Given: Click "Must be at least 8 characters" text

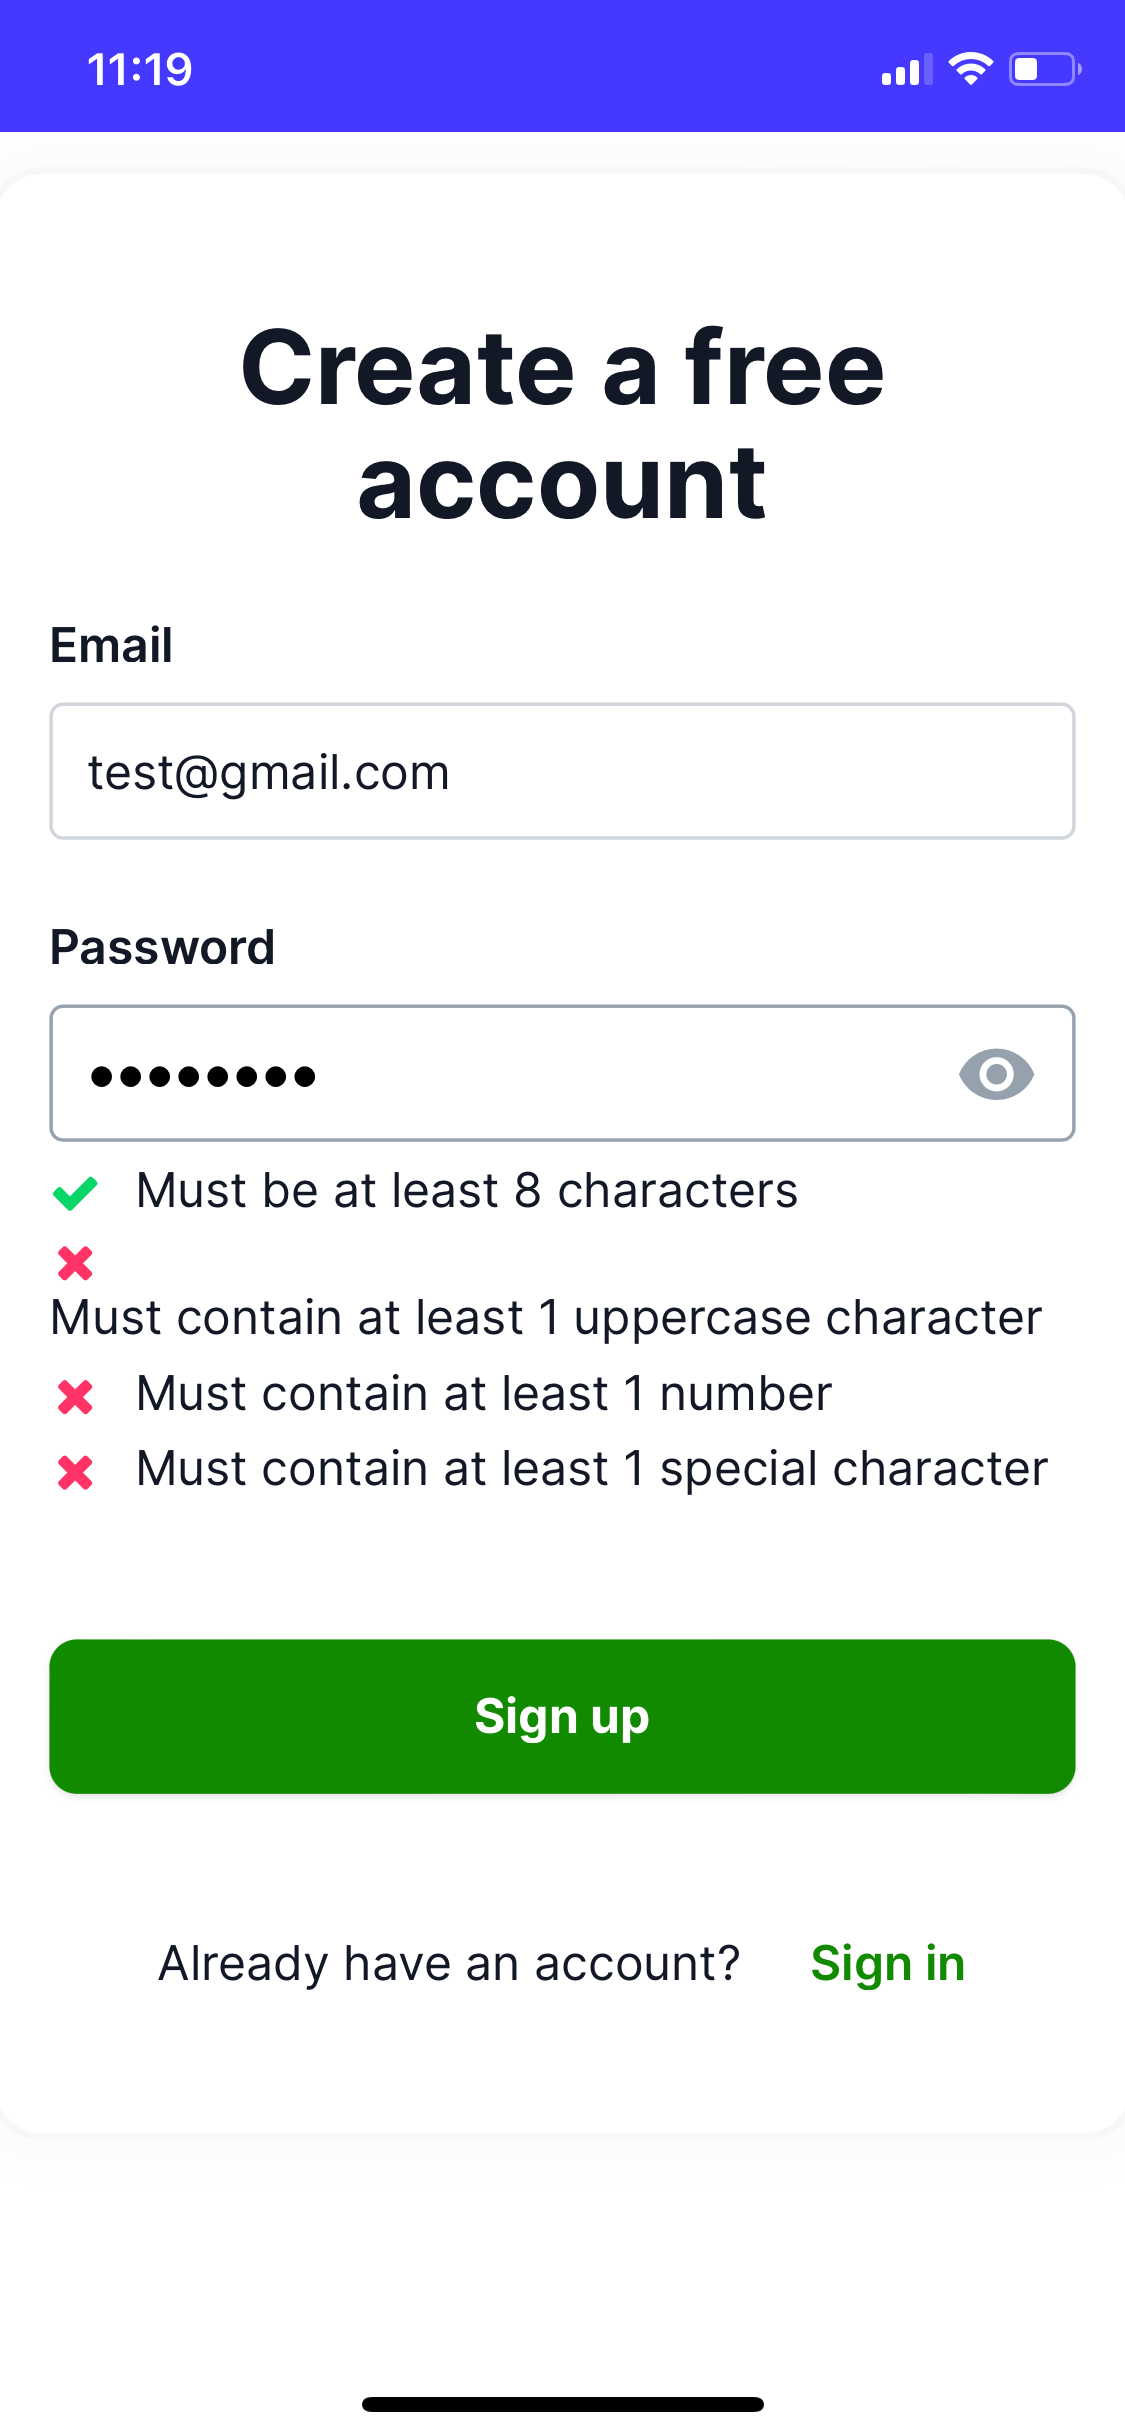Looking at the screenshot, I should point(467,1191).
